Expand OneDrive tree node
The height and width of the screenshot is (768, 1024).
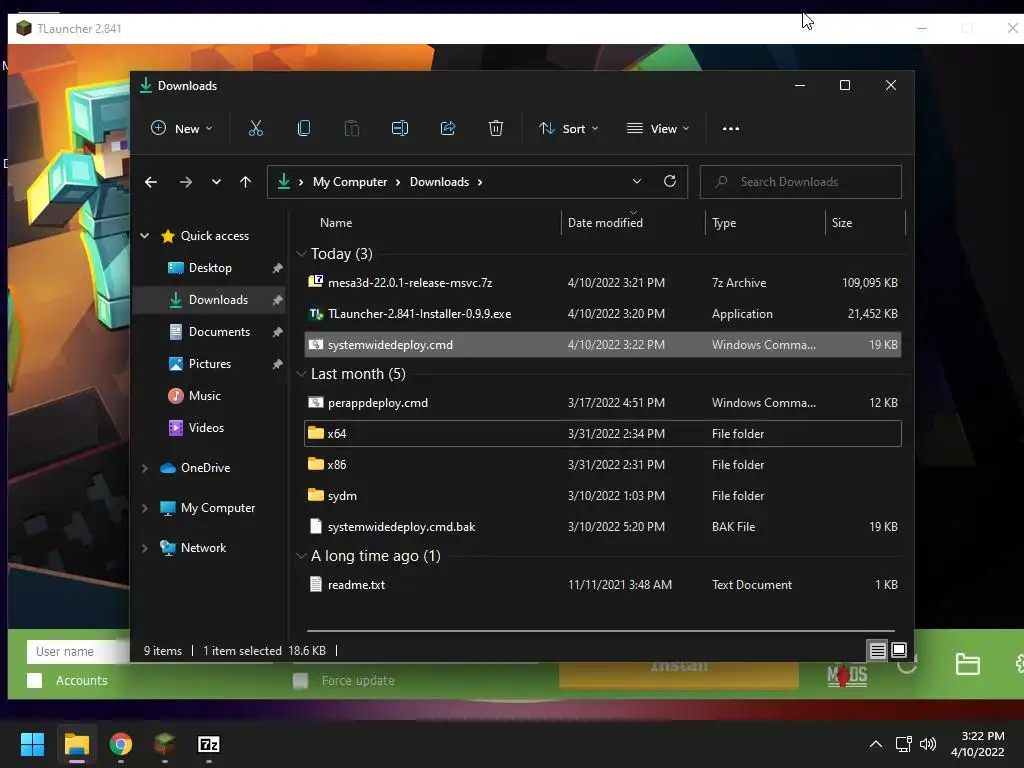tap(145, 468)
